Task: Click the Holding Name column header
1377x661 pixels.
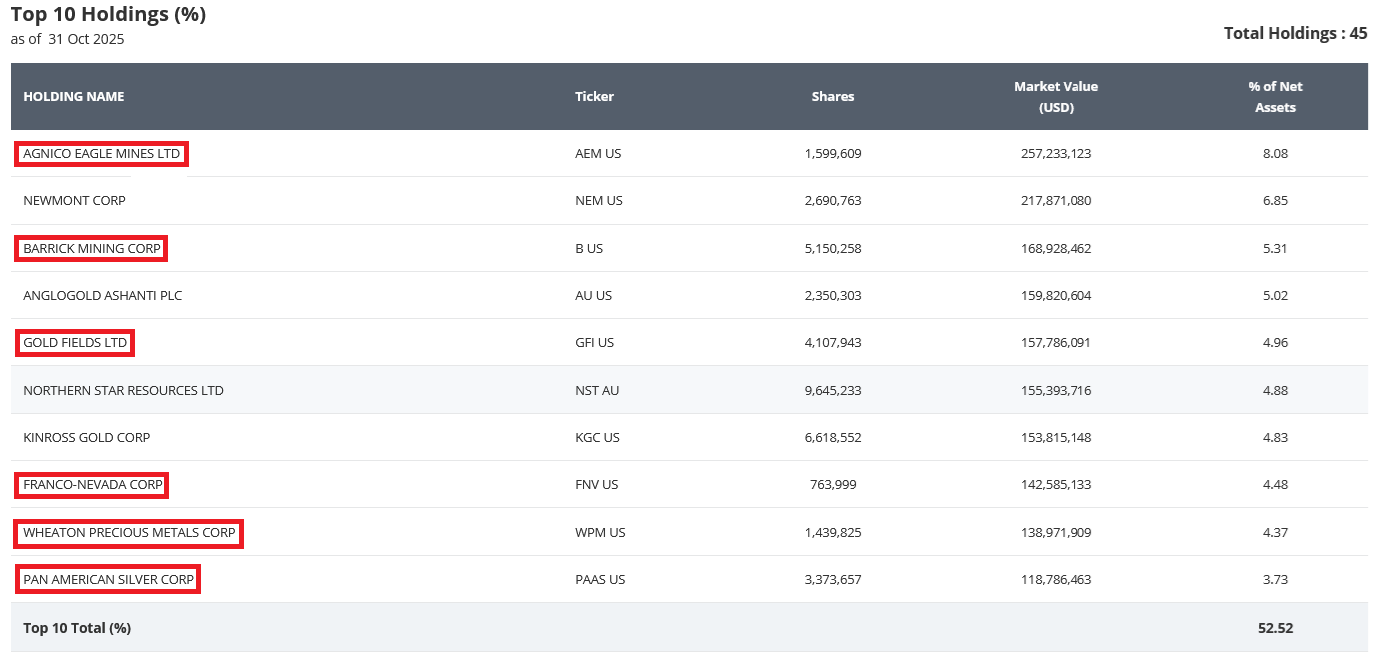Action: point(74,97)
